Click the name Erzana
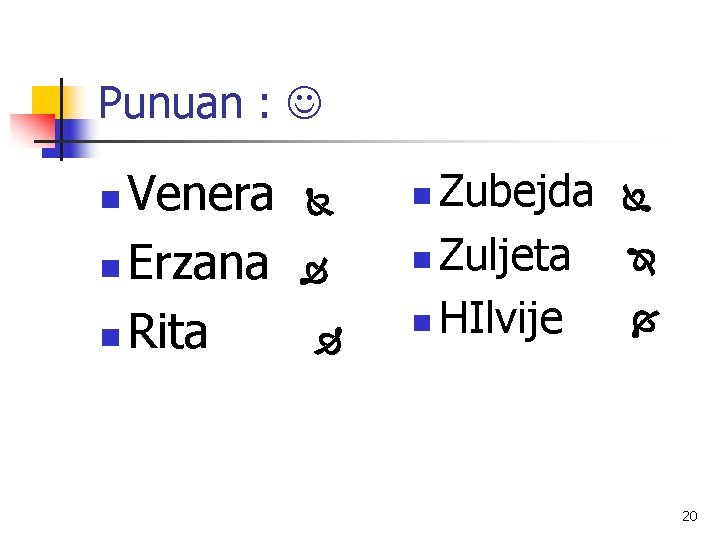Screen dimensions: 720x540 (x=199, y=264)
